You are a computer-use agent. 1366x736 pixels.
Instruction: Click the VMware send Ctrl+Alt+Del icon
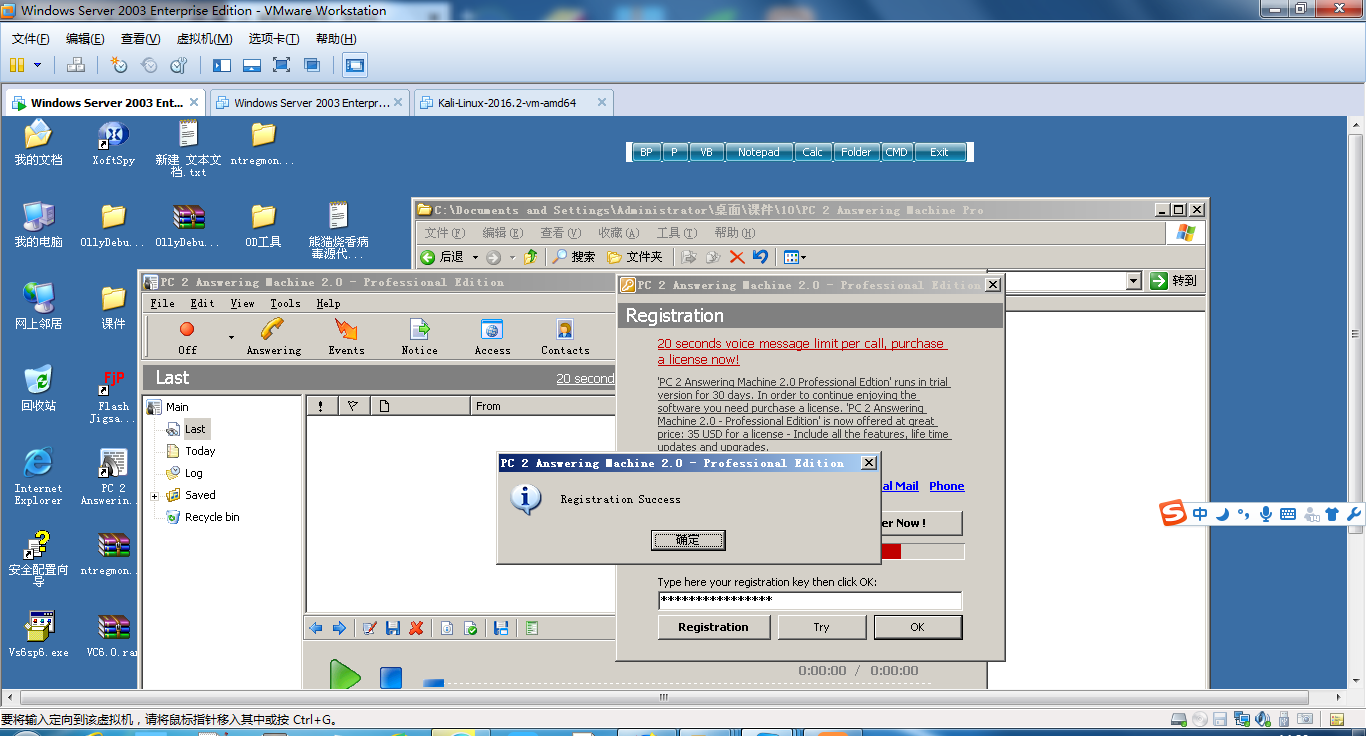click(76, 65)
